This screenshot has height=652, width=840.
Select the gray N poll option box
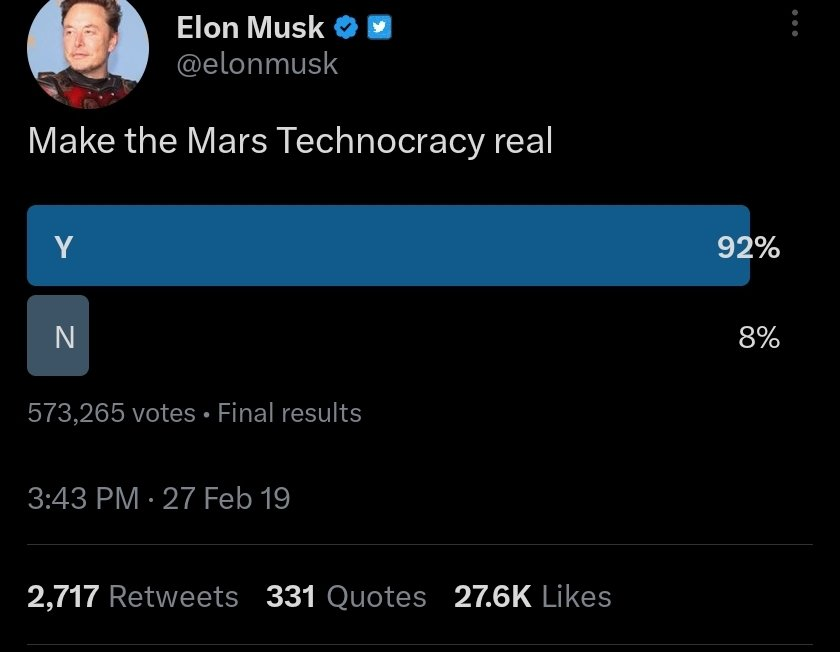58,336
